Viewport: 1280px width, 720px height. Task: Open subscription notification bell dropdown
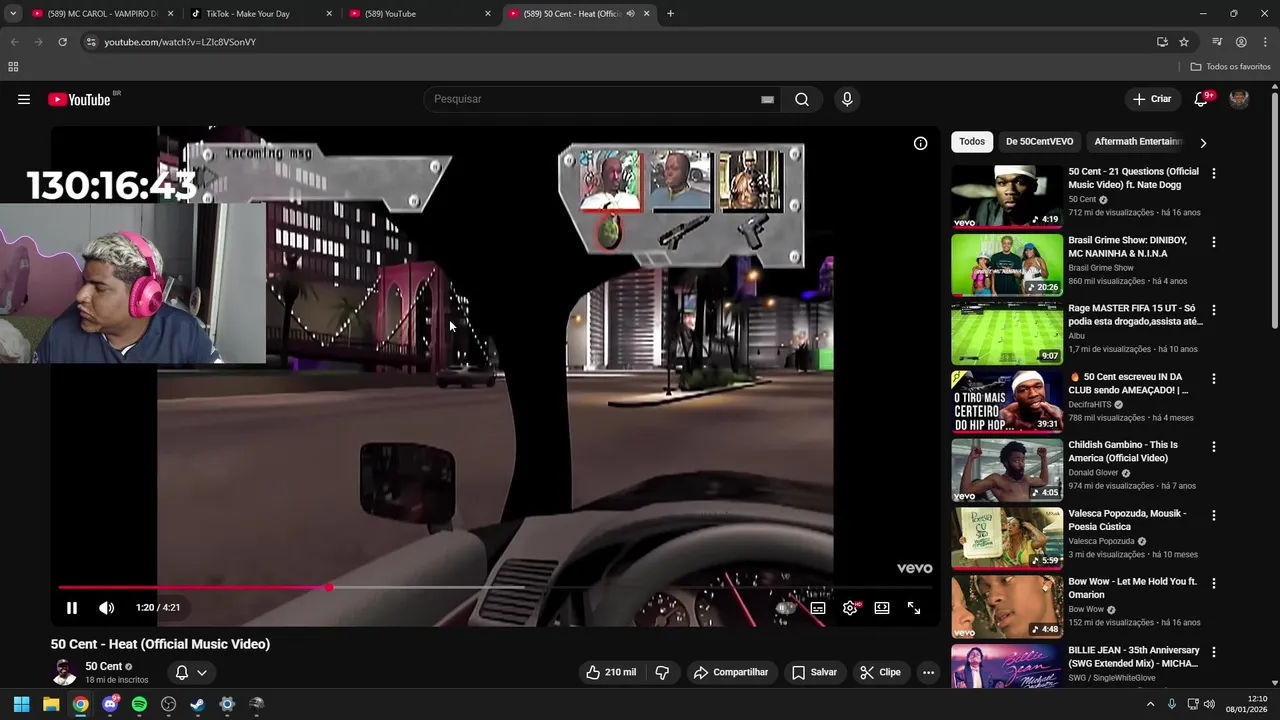pyautogui.click(x=191, y=672)
